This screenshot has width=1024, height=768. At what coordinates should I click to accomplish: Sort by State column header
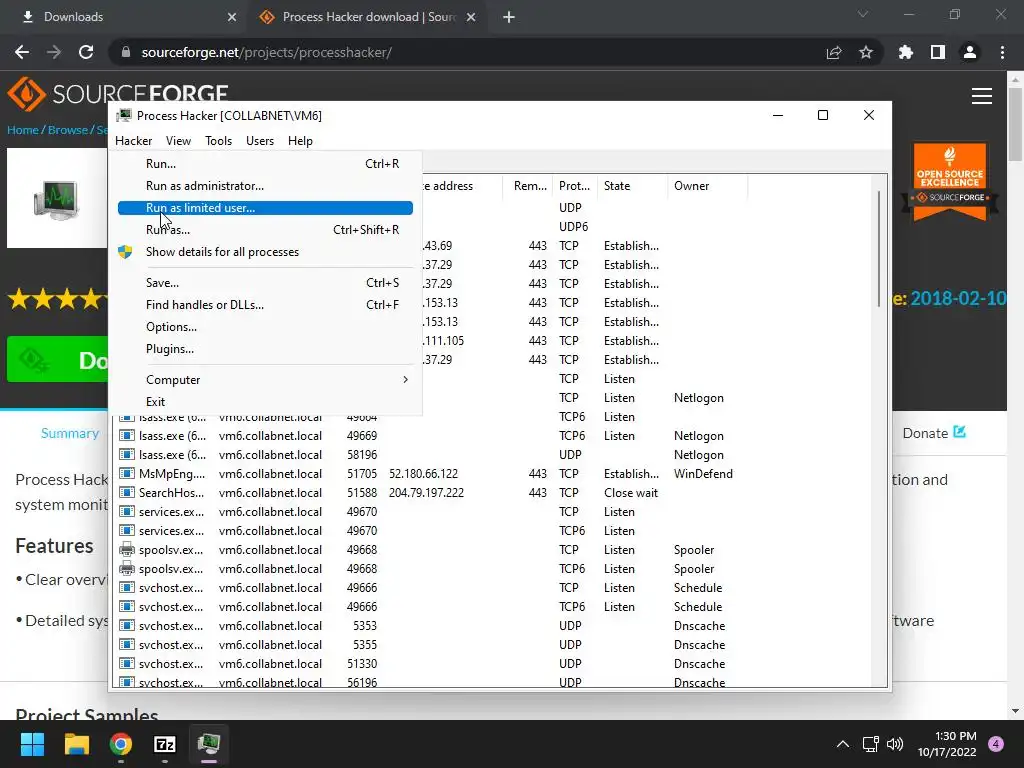click(632, 186)
